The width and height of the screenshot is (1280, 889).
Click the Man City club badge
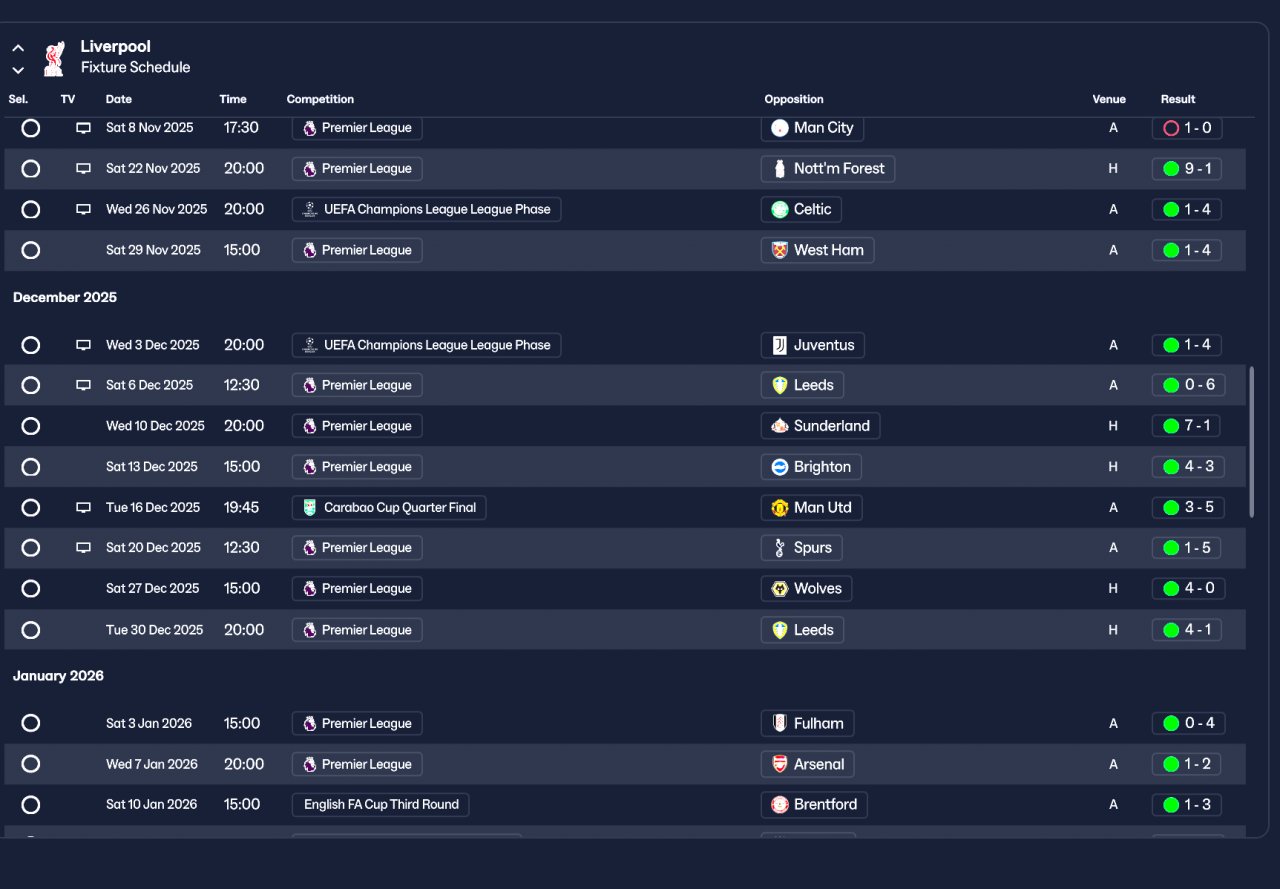pos(780,128)
